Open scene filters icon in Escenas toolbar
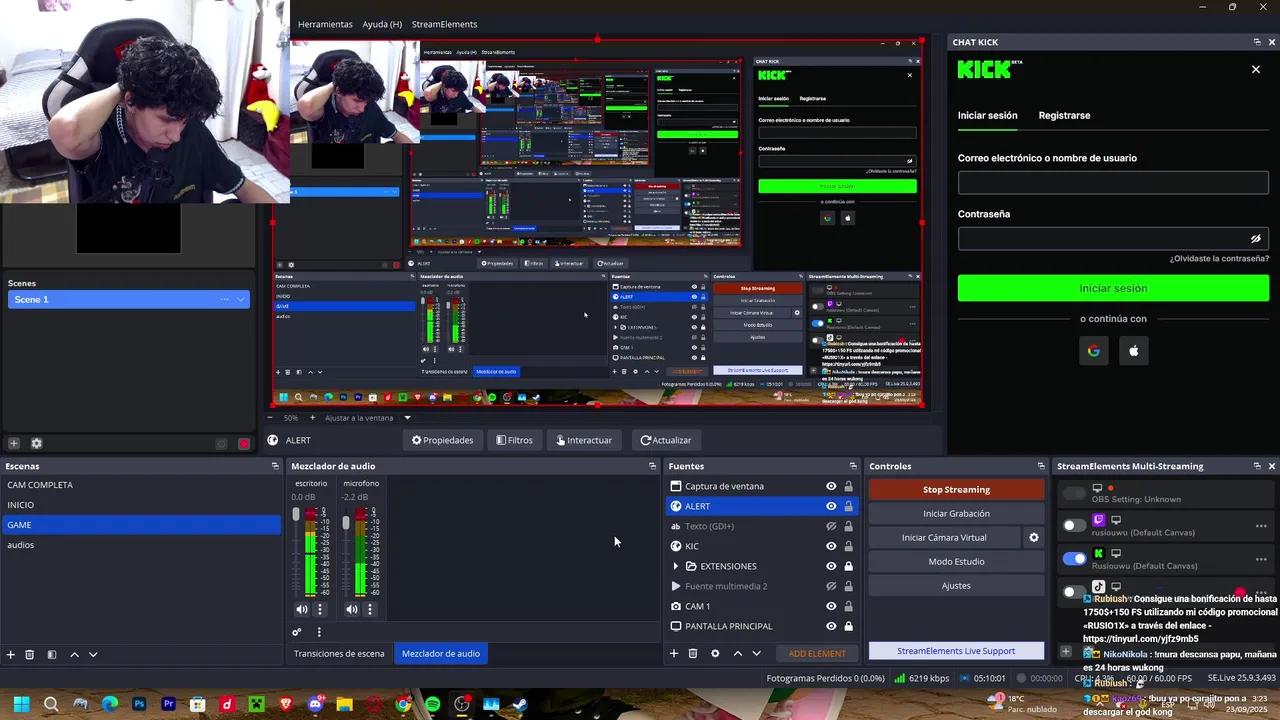Image resolution: width=1280 pixels, height=720 pixels. (x=52, y=654)
